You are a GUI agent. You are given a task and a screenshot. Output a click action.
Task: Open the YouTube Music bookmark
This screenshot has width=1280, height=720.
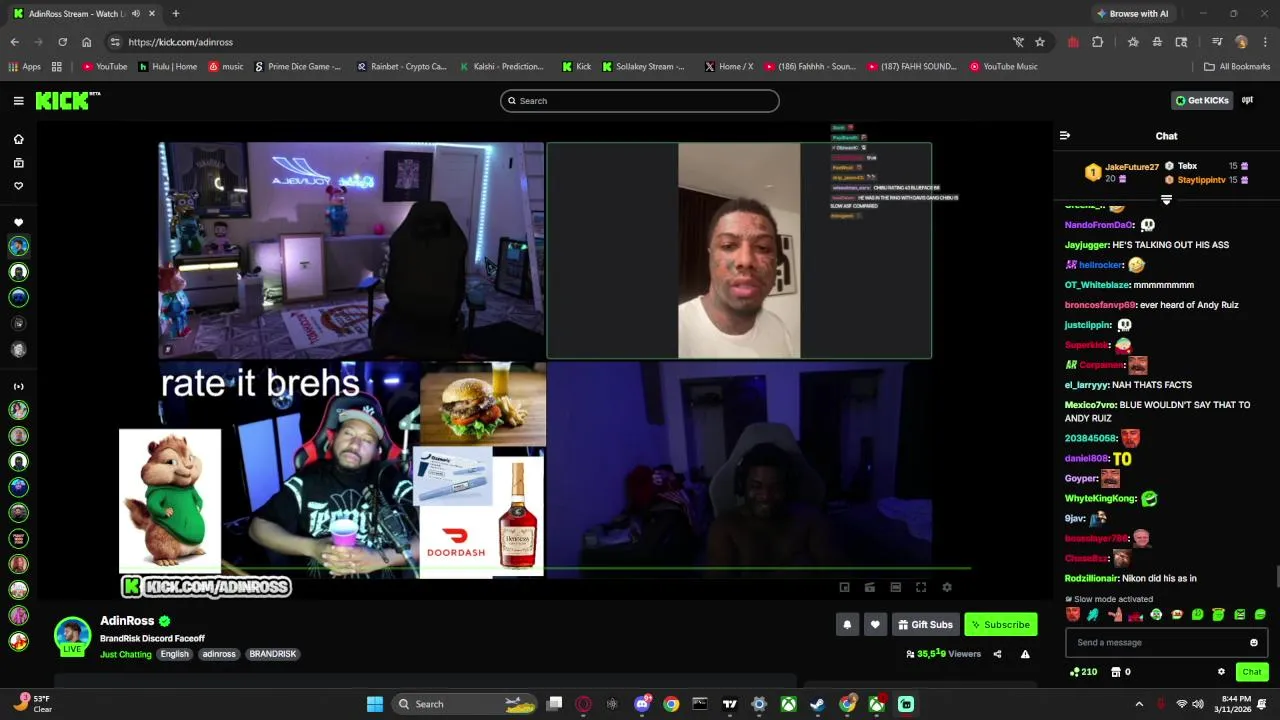click(1004, 67)
